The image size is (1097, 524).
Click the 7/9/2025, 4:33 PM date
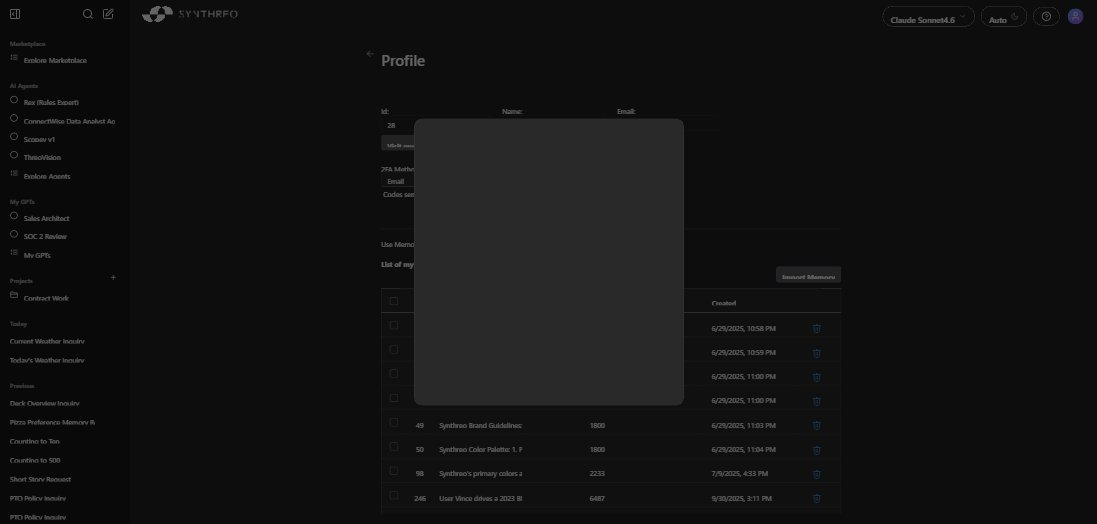[x=739, y=474]
